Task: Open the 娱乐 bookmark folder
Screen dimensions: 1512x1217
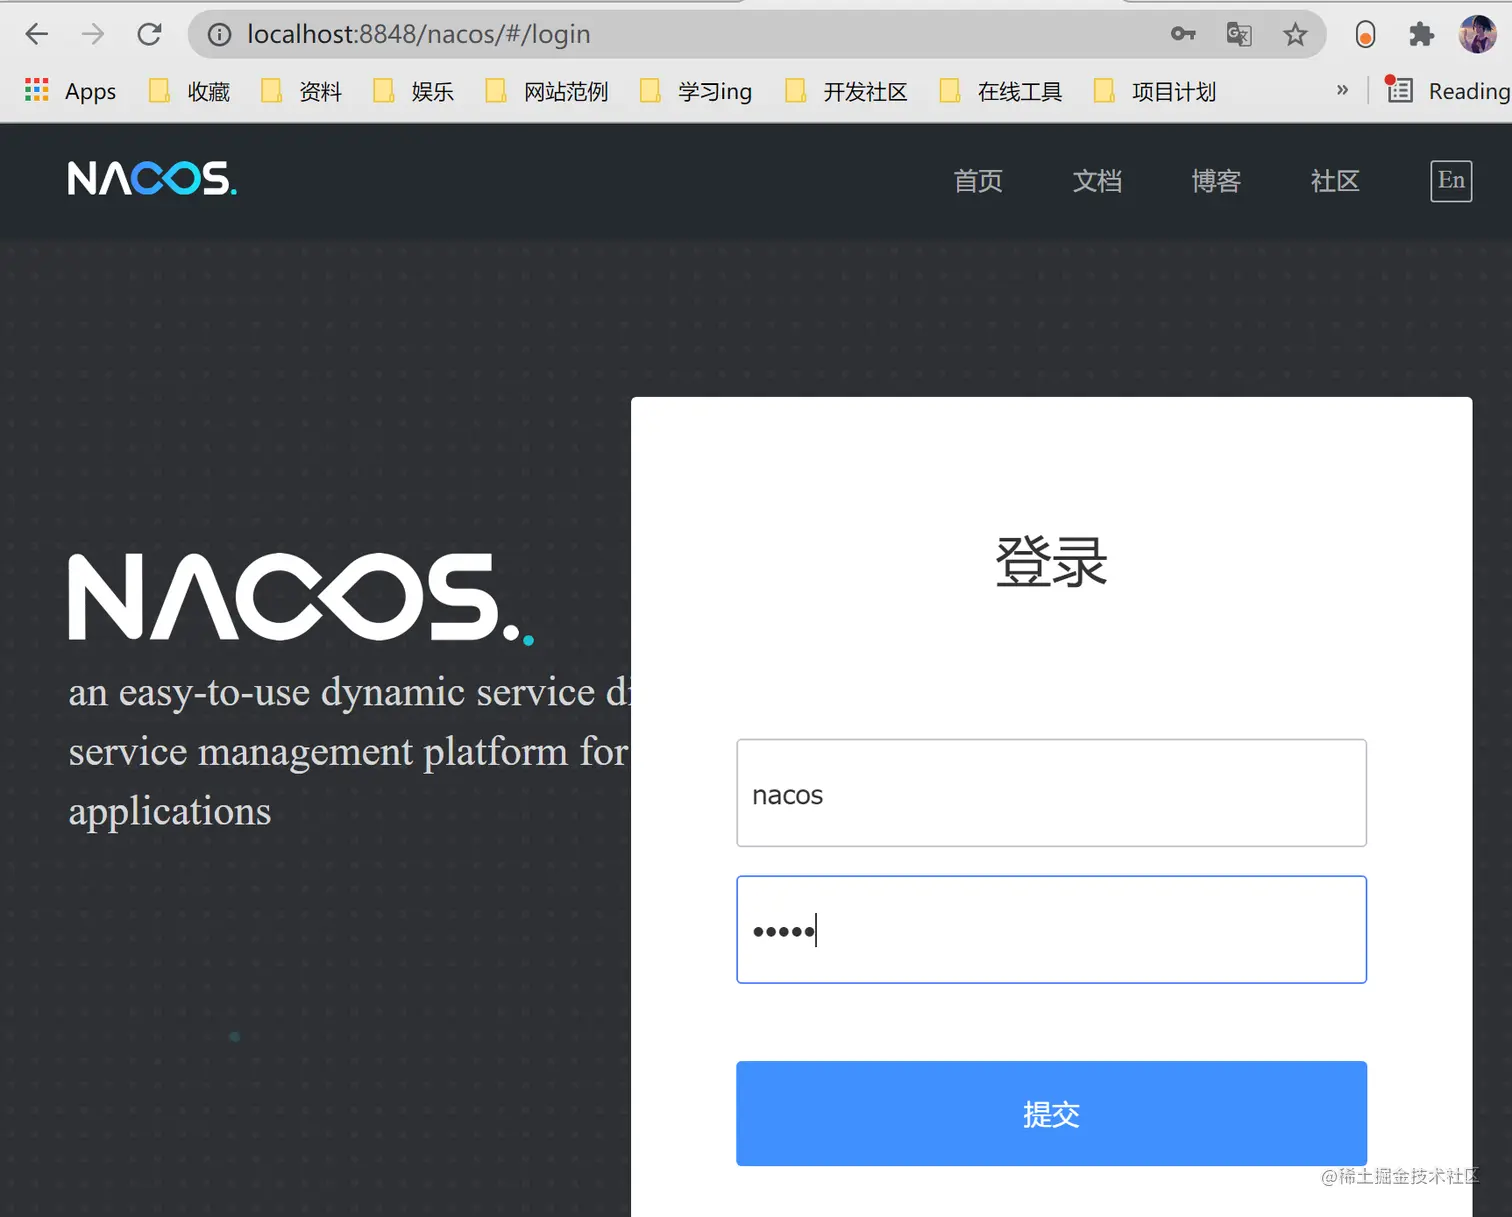Action: click(413, 91)
